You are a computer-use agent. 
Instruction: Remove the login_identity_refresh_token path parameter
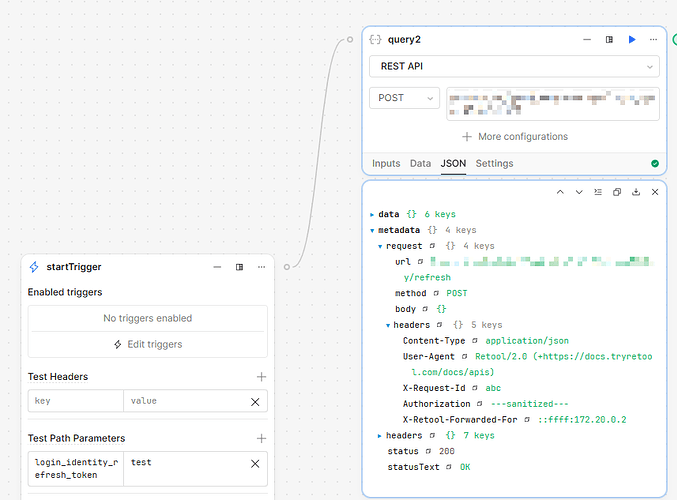(255, 464)
